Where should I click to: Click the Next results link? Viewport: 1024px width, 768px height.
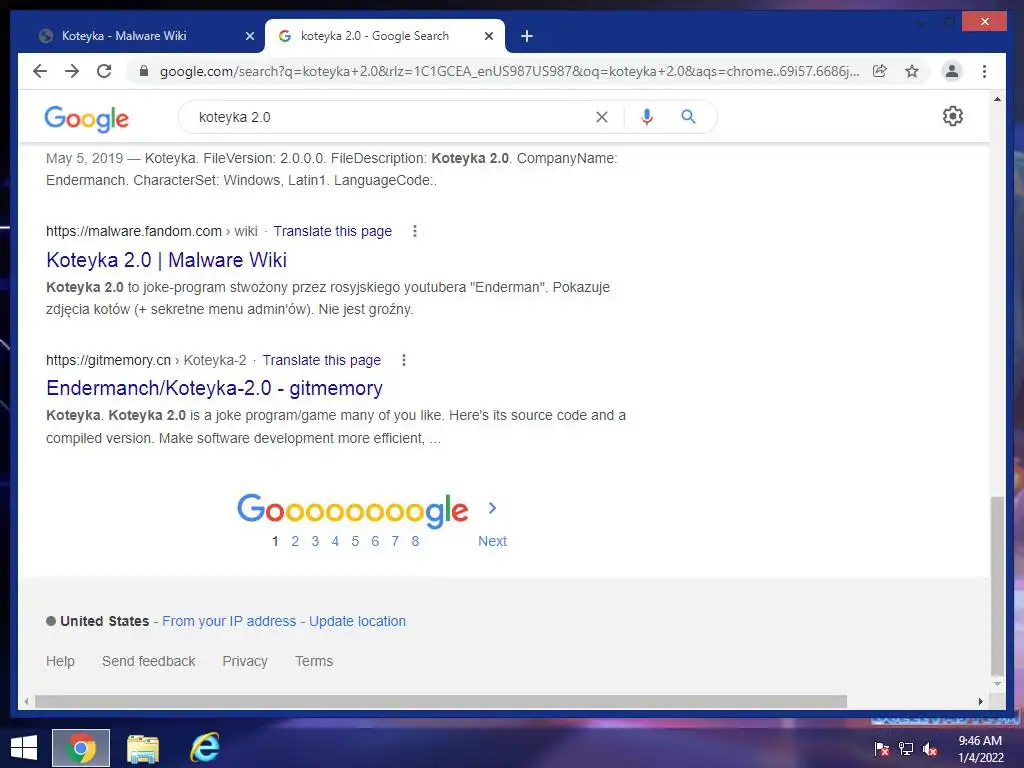pos(492,541)
